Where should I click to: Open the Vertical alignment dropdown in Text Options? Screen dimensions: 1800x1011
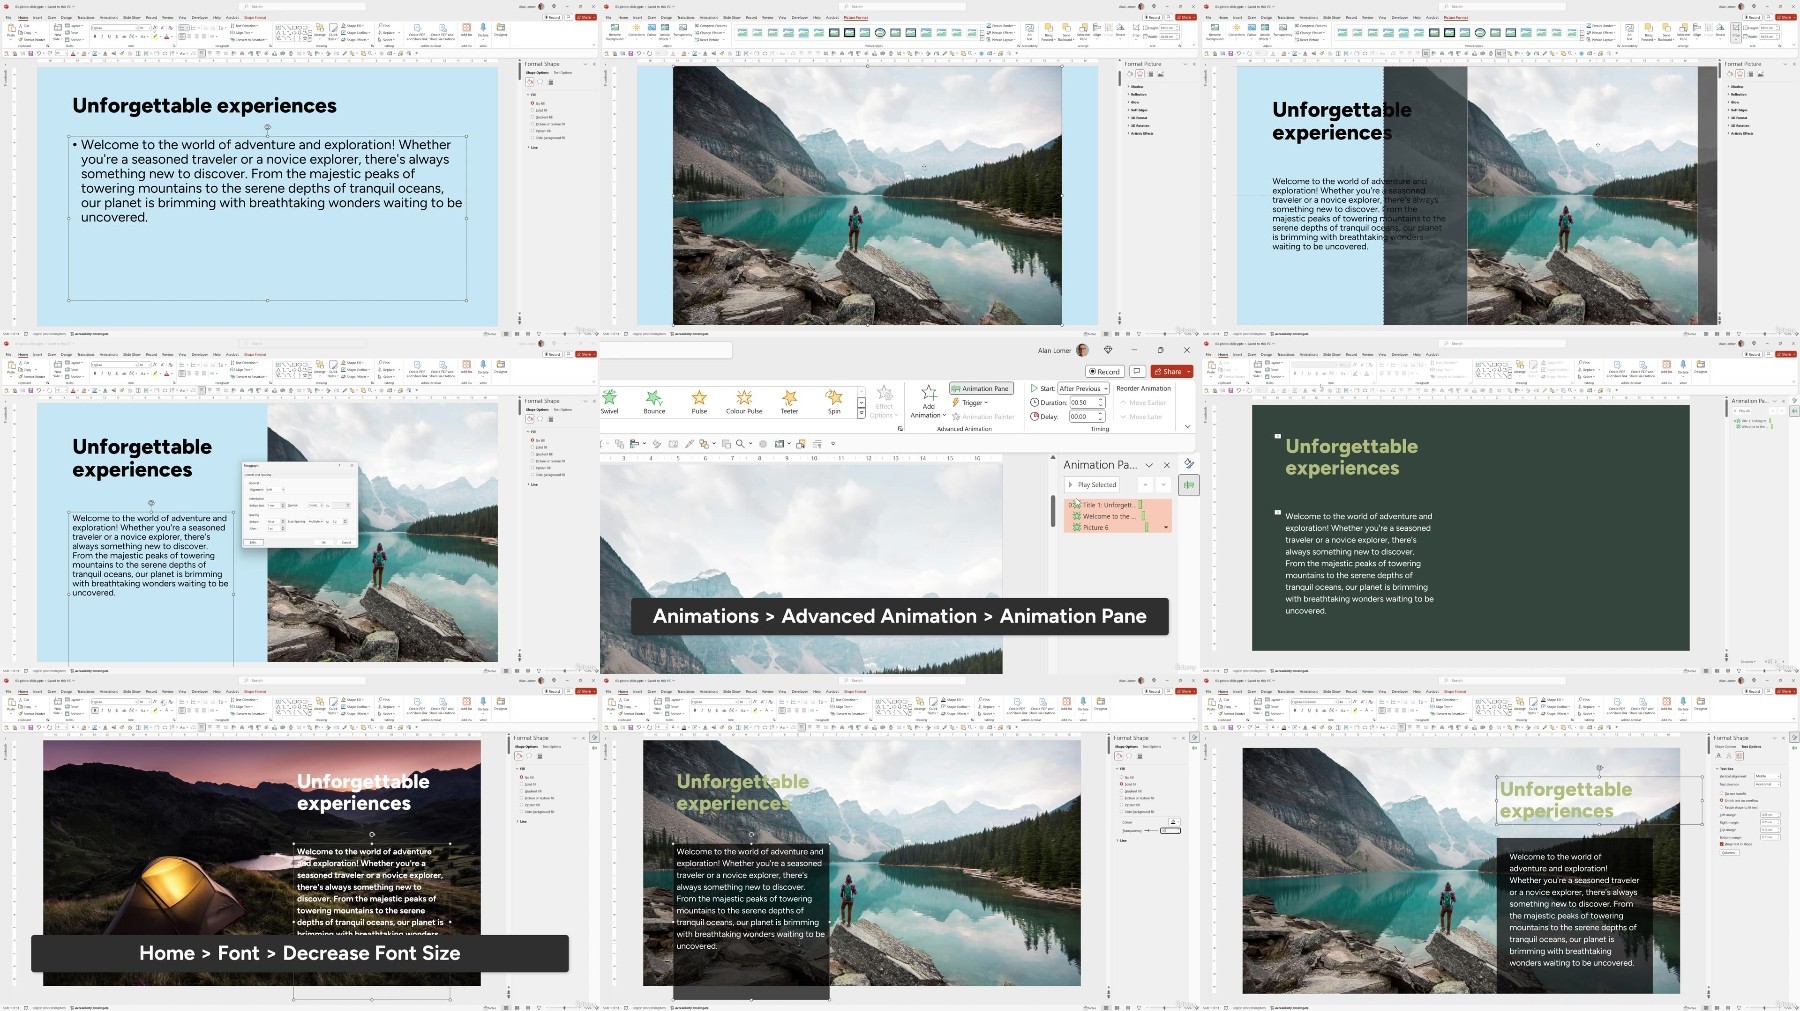coord(1767,776)
